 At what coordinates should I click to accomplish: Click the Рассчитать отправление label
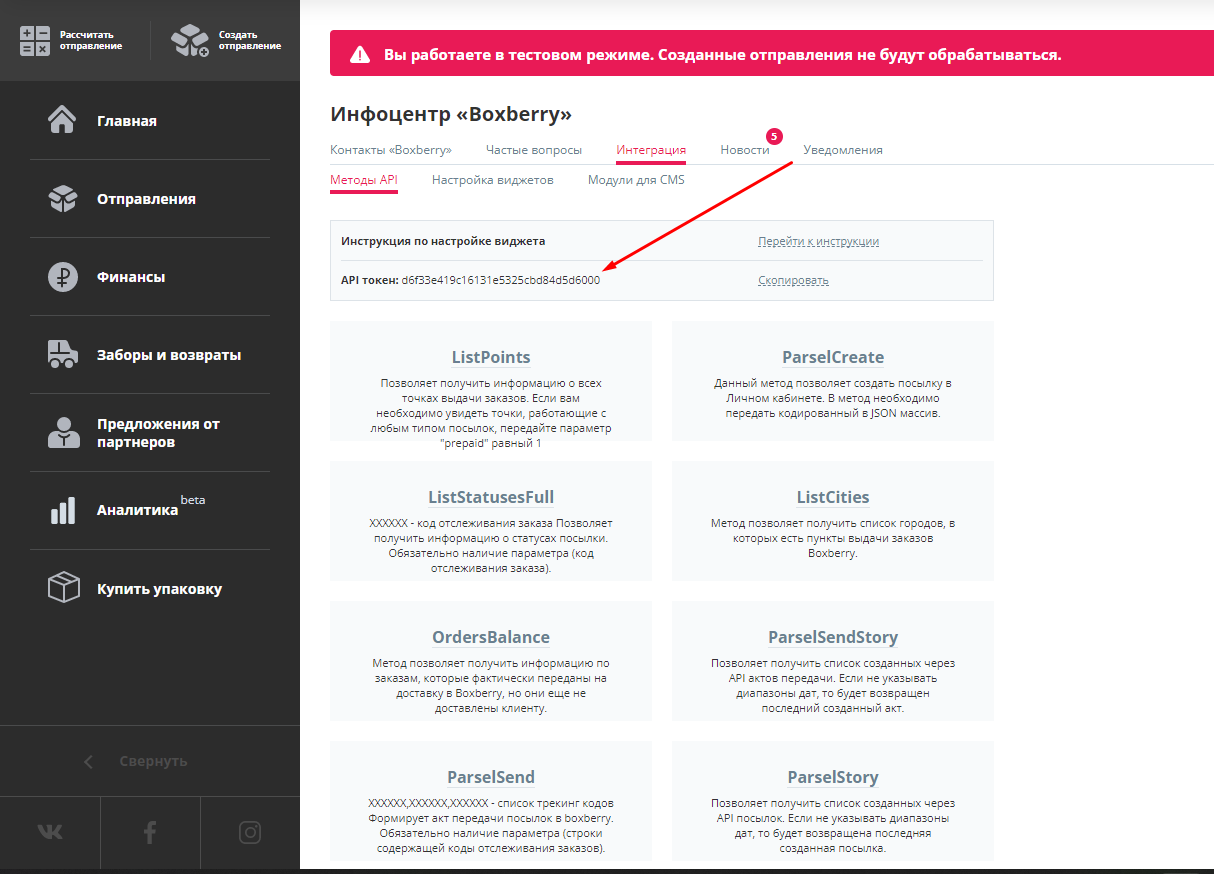(91, 40)
